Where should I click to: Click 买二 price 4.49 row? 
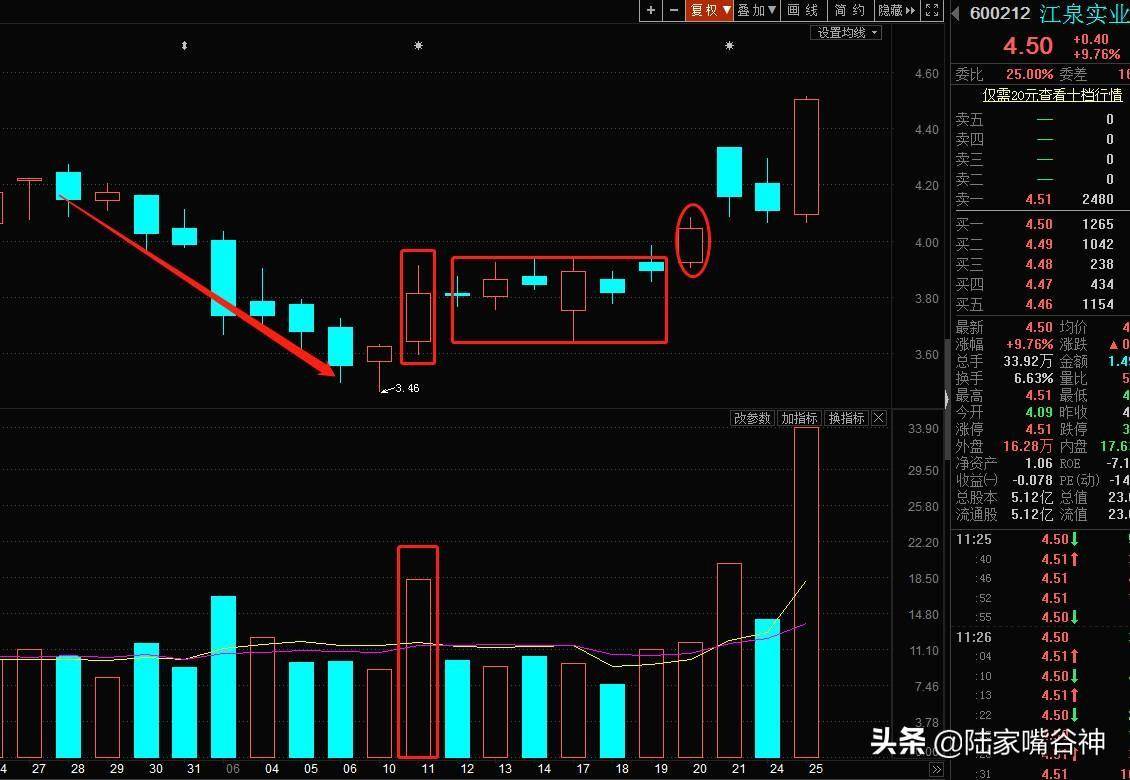pos(1038,244)
